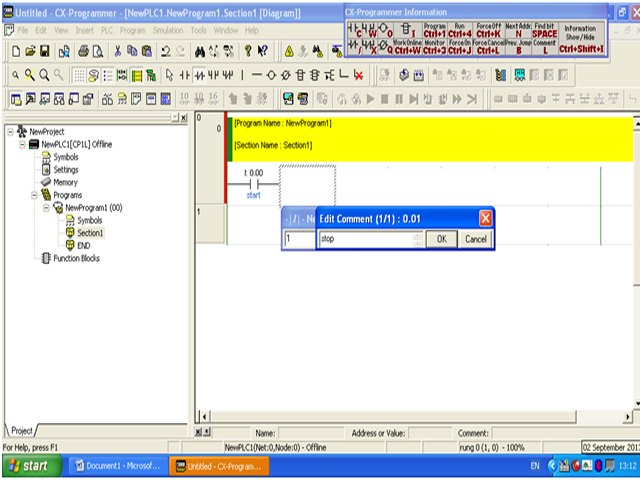Toggle the yellow rung annotations icon

pos(137,76)
